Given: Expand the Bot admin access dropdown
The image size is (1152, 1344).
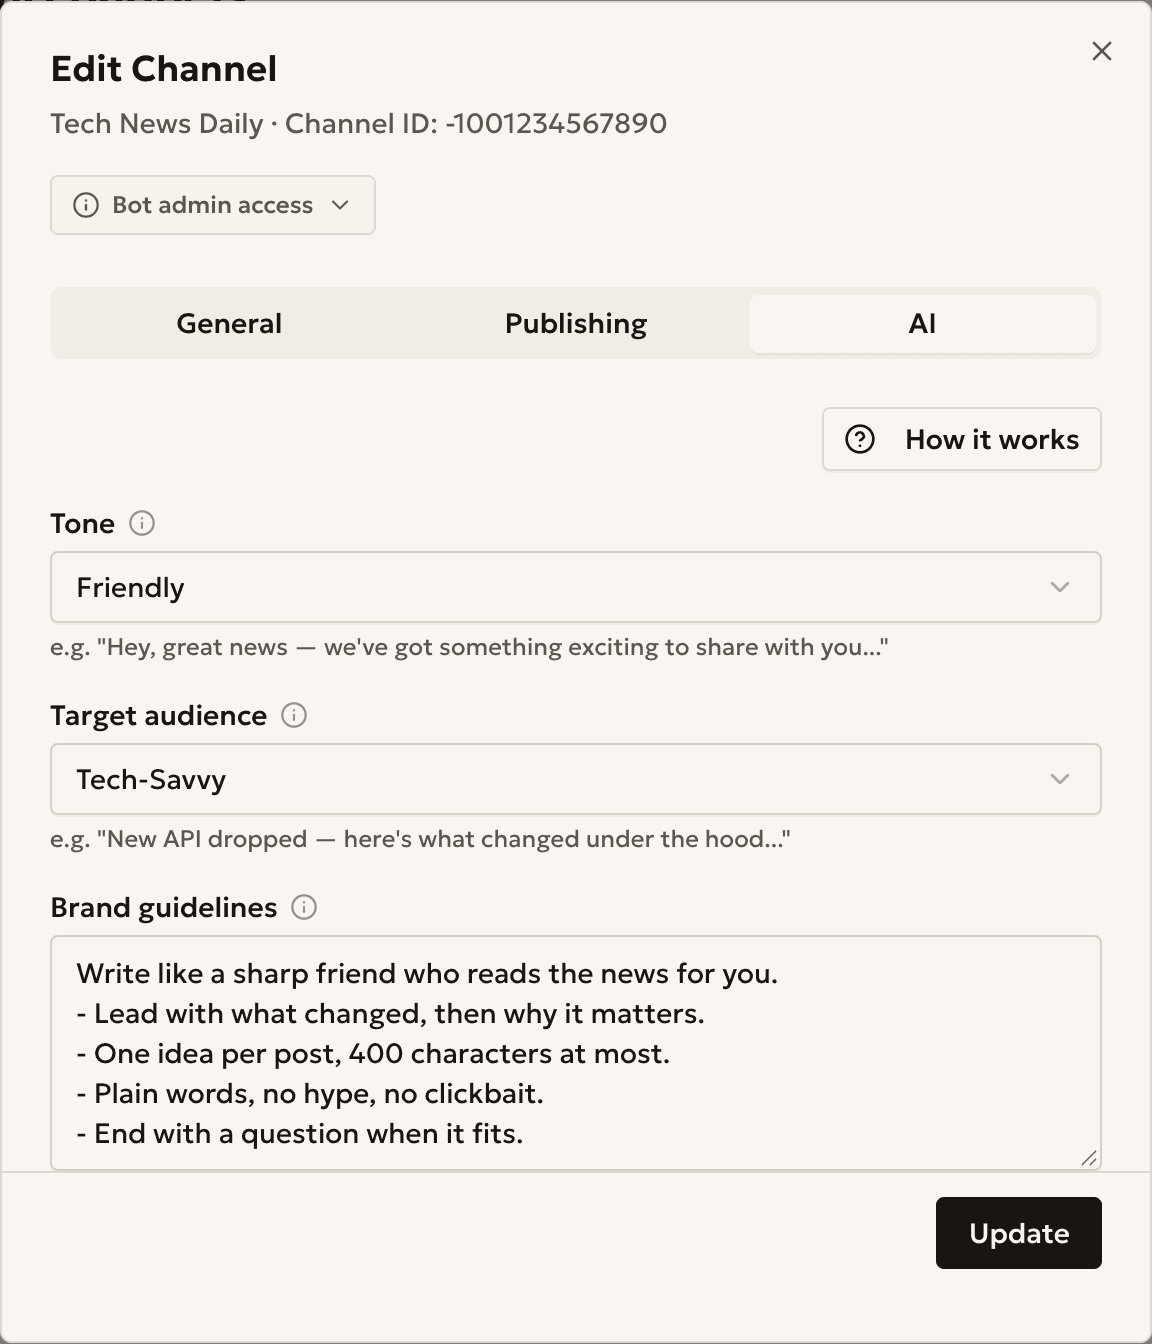Looking at the screenshot, I should click(x=213, y=205).
